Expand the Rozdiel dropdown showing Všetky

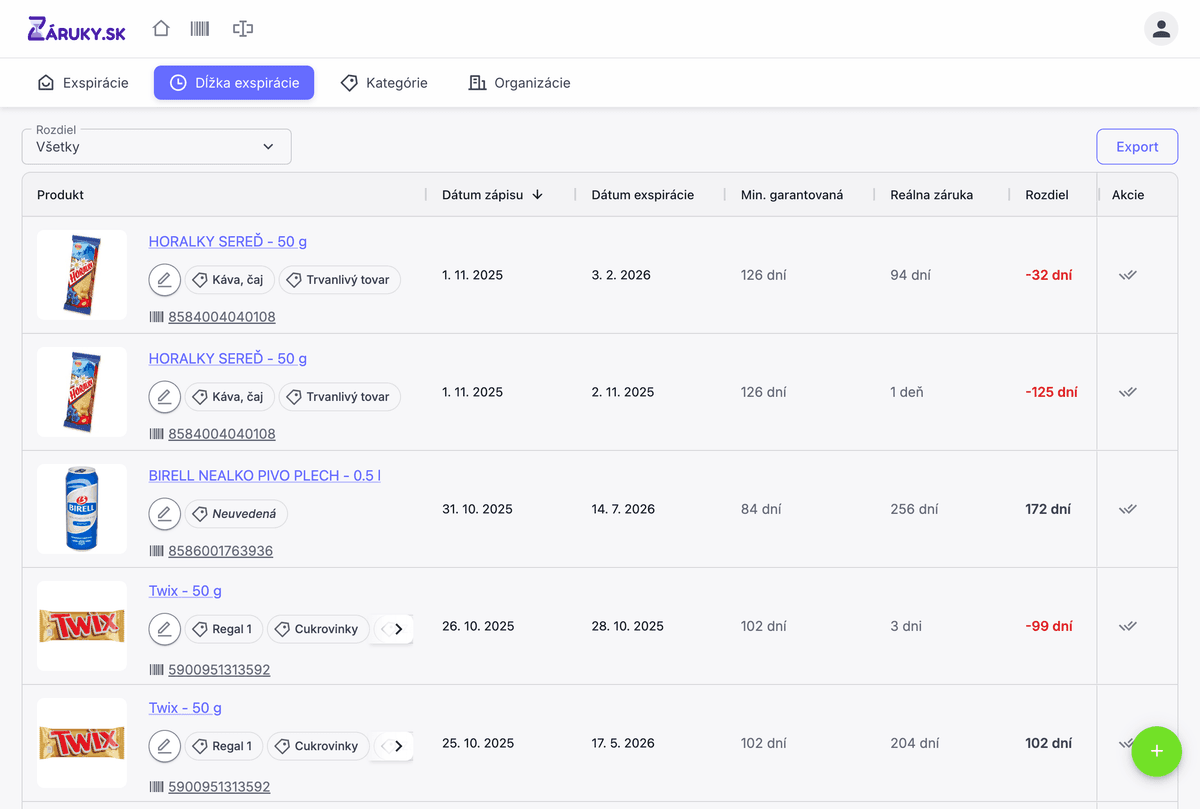point(157,147)
